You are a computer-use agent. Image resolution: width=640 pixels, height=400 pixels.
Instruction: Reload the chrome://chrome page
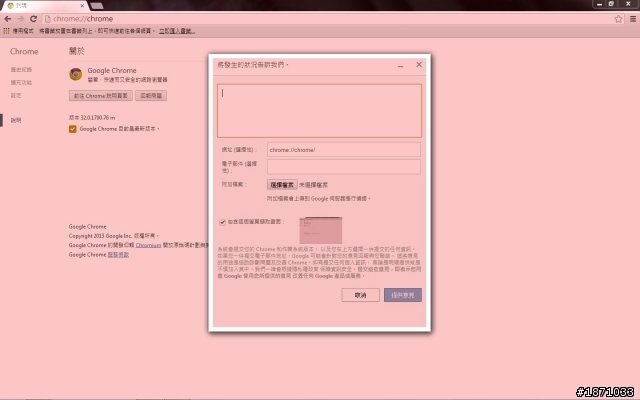33,19
